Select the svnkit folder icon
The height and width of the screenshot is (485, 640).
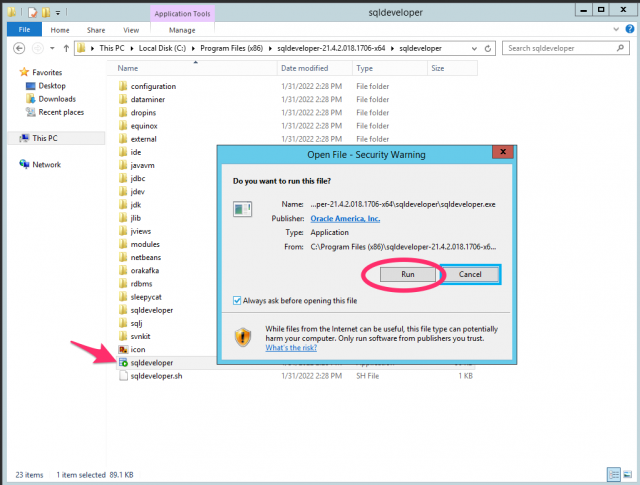point(123,336)
